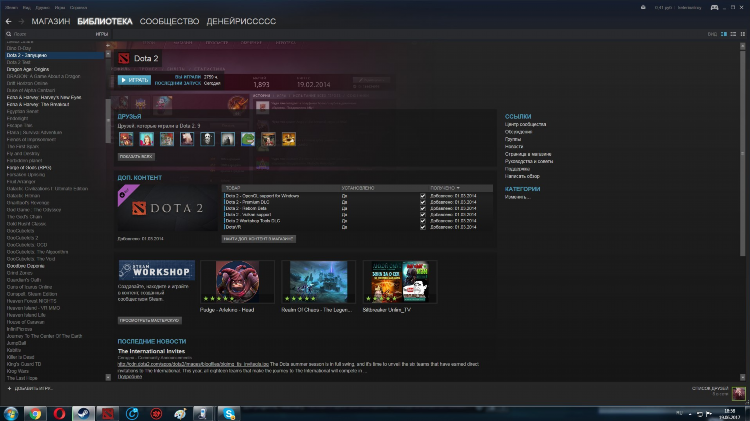The height and width of the screenshot is (421, 750).
Task: Select Dragon Age: Origins in game list
Action: coord(28,69)
